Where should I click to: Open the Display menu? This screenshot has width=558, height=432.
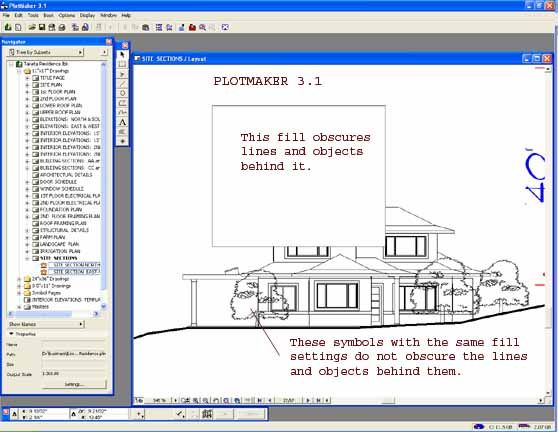click(x=87, y=15)
